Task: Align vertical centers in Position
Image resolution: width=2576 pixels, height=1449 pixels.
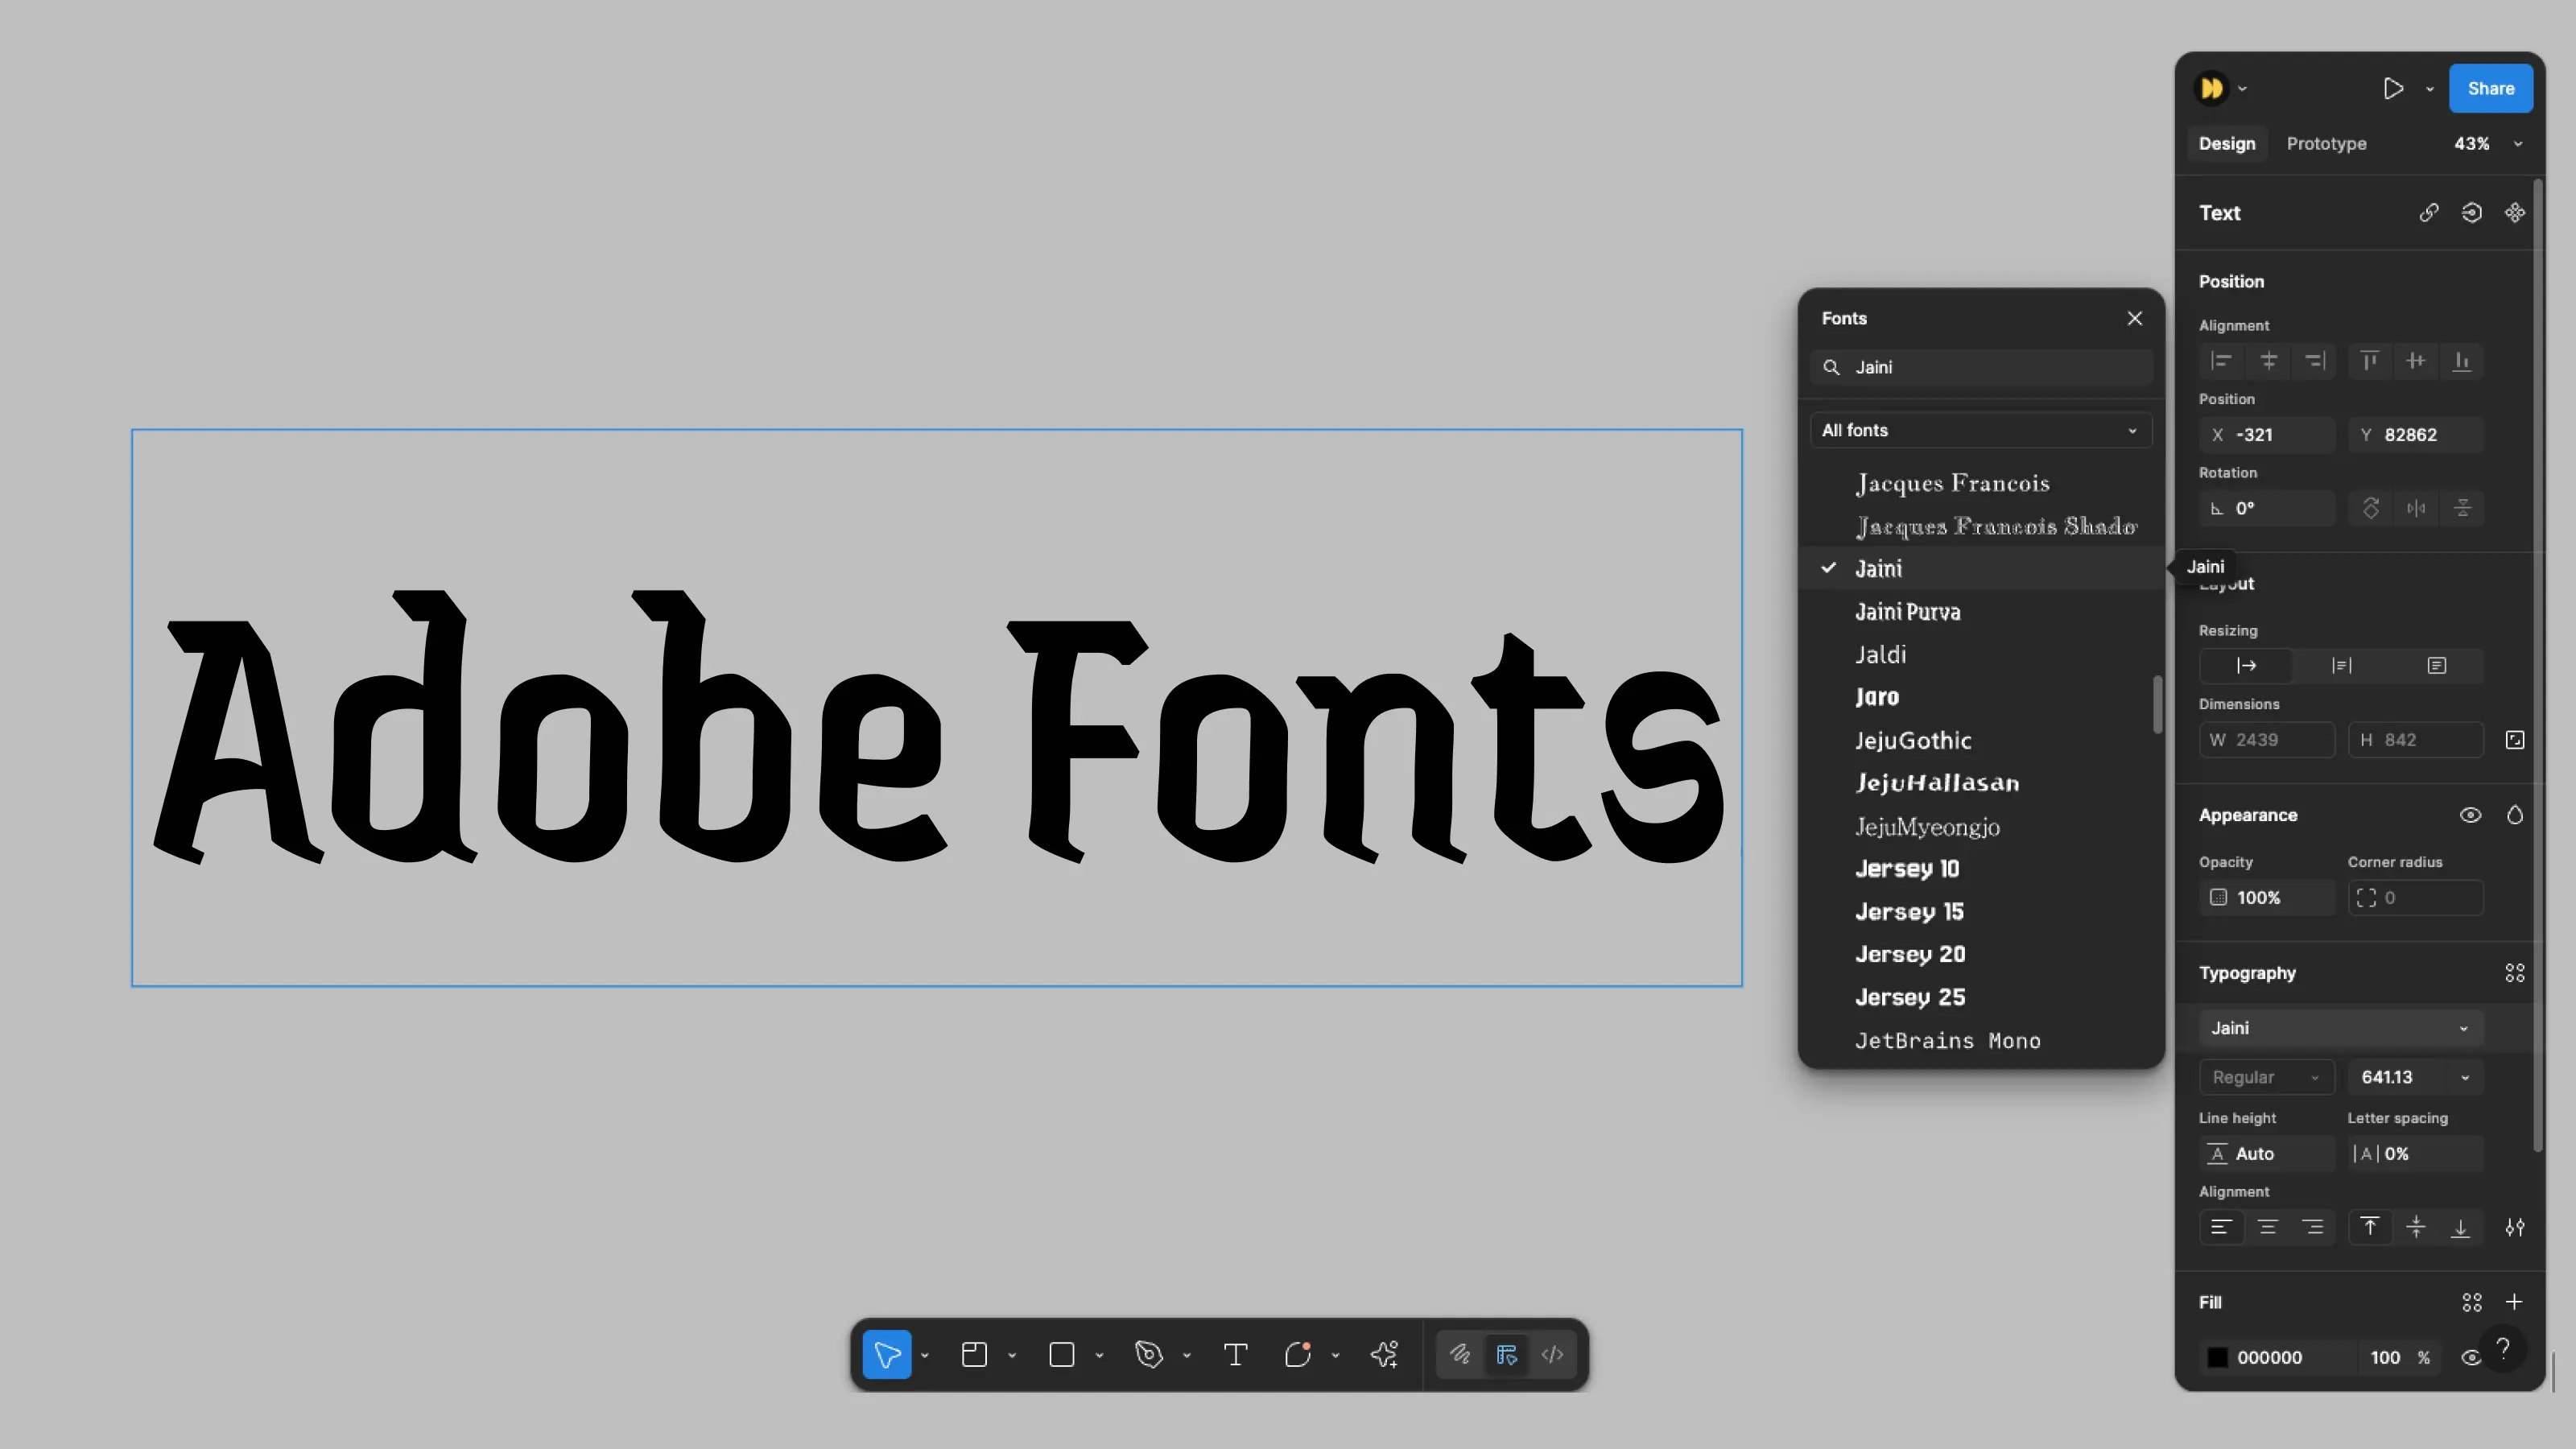Action: tap(2416, 361)
